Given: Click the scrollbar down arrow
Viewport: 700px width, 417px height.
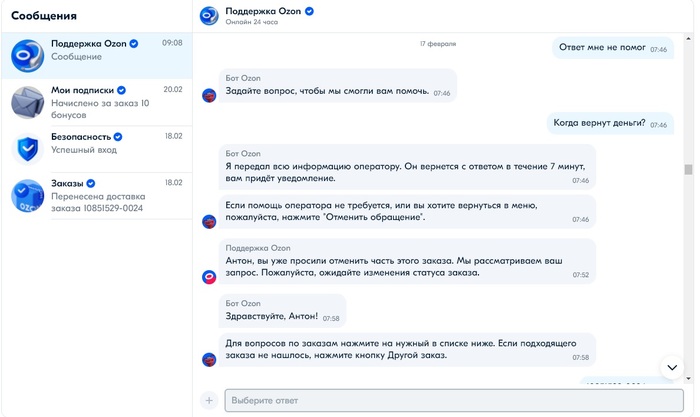Looking at the screenshot, I should click(x=688, y=379).
